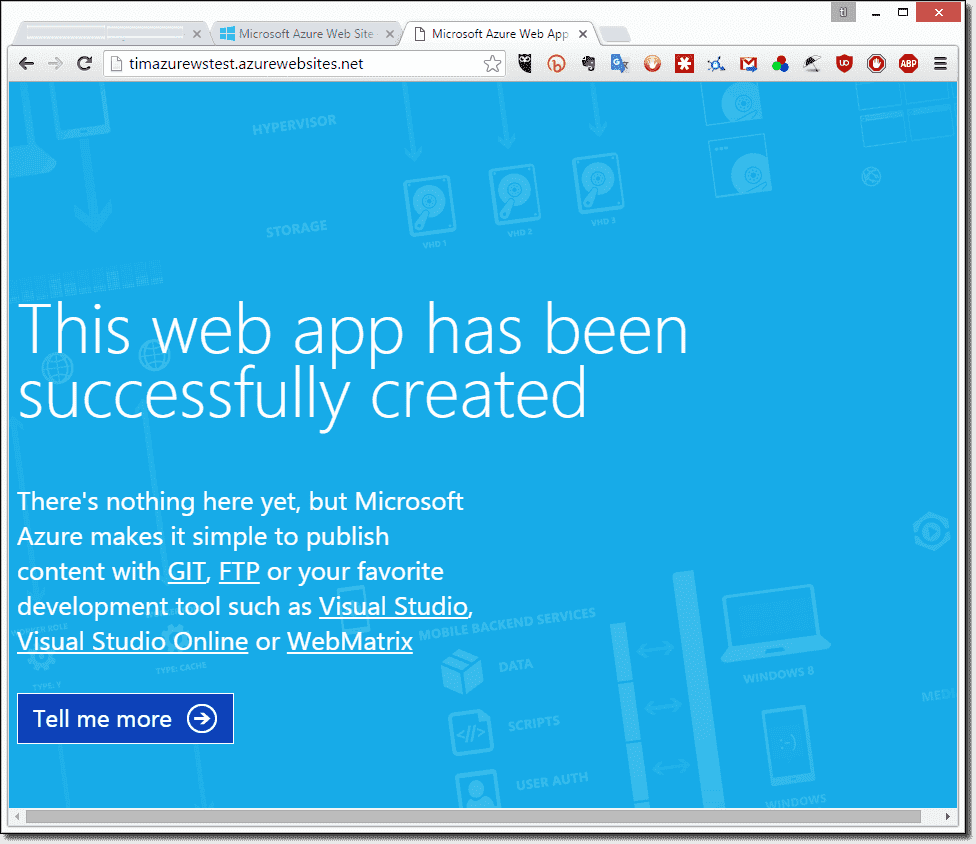The height and width of the screenshot is (844, 976).
Task: Click the page icon beside the URL
Action: (x=116, y=63)
